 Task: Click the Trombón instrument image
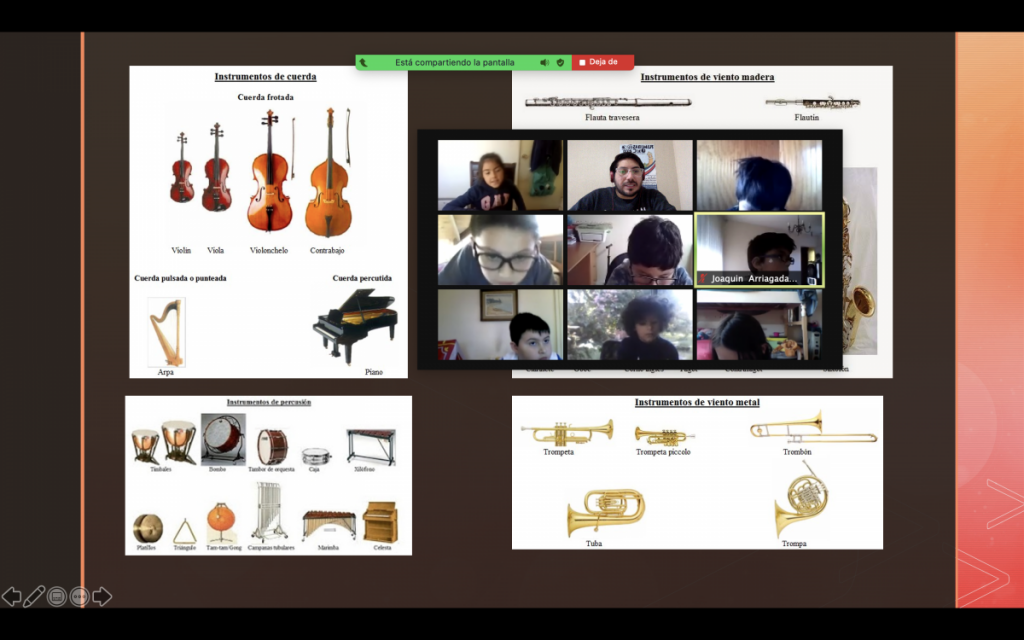tap(812, 429)
